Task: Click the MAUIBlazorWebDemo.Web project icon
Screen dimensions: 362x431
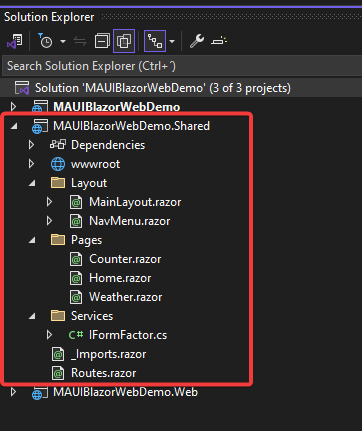Action: [x=40, y=393]
